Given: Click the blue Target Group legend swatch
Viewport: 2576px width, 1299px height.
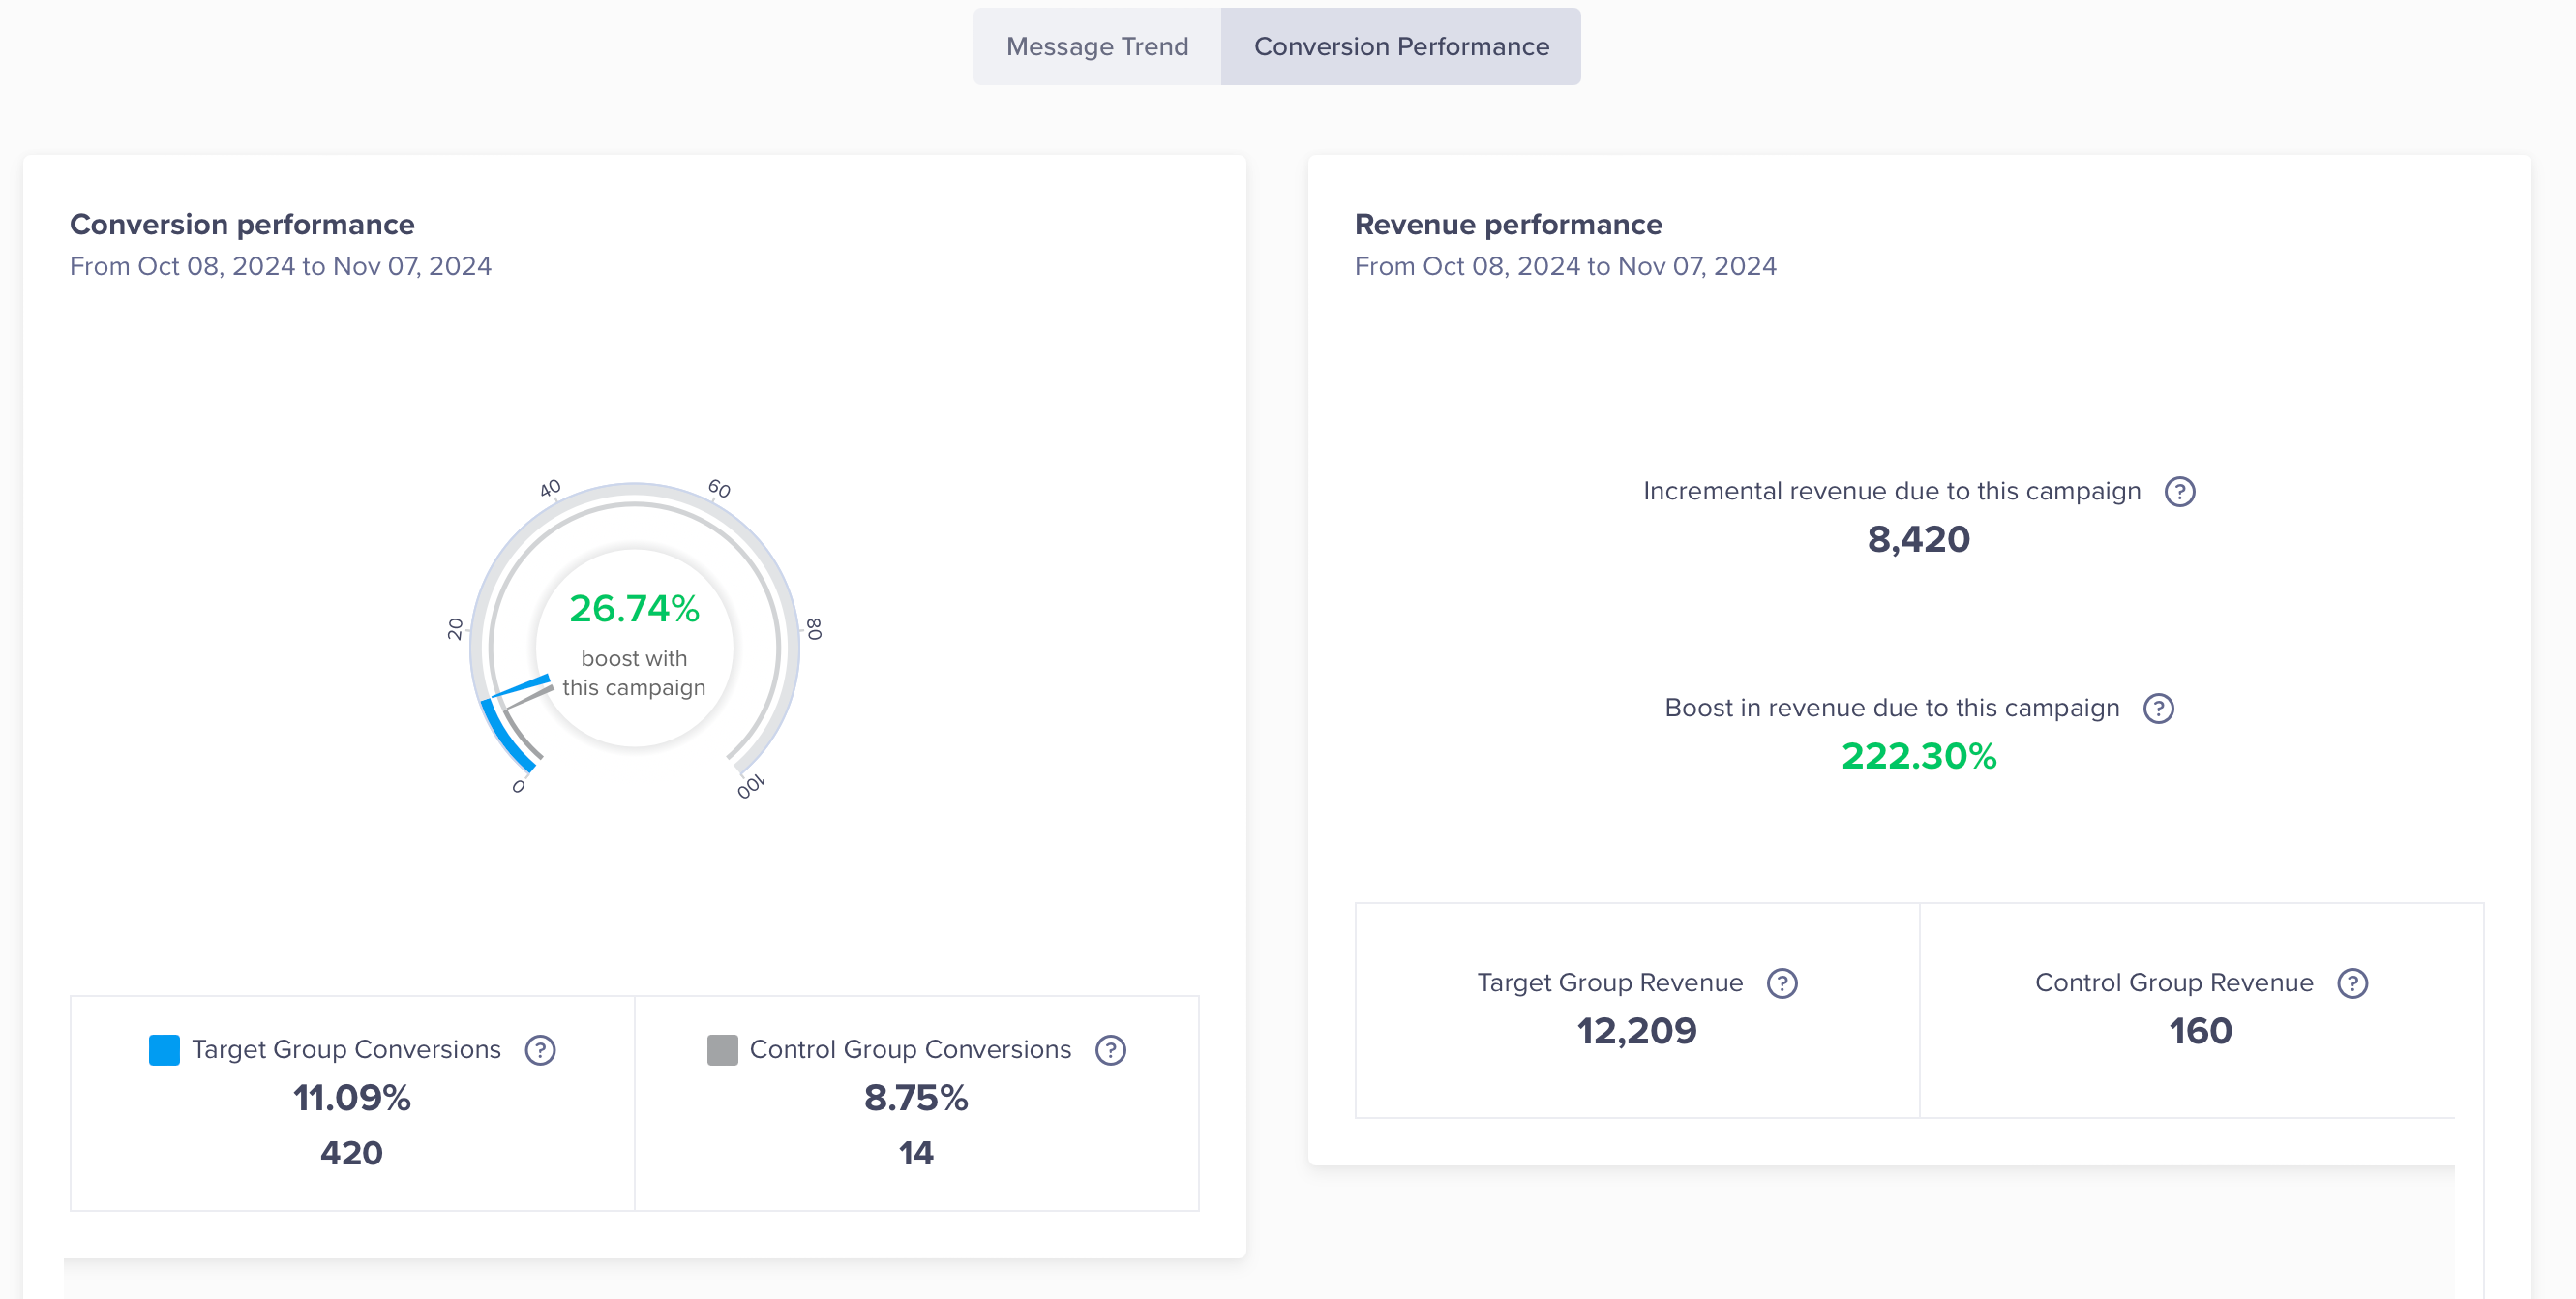Looking at the screenshot, I should [x=164, y=1050].
